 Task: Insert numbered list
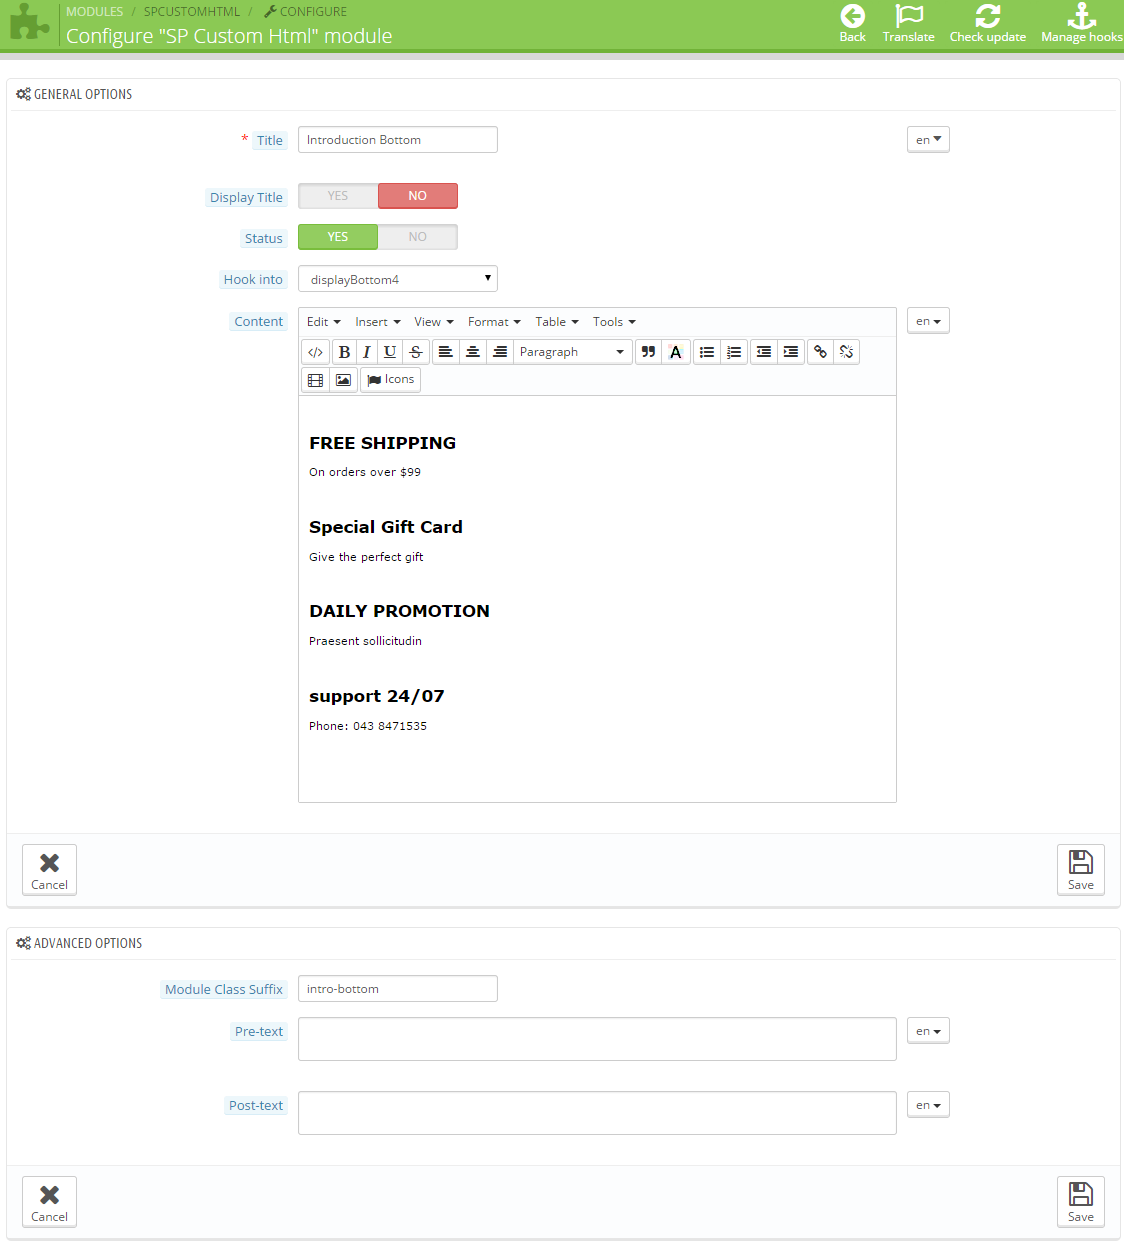coord(734,352)
